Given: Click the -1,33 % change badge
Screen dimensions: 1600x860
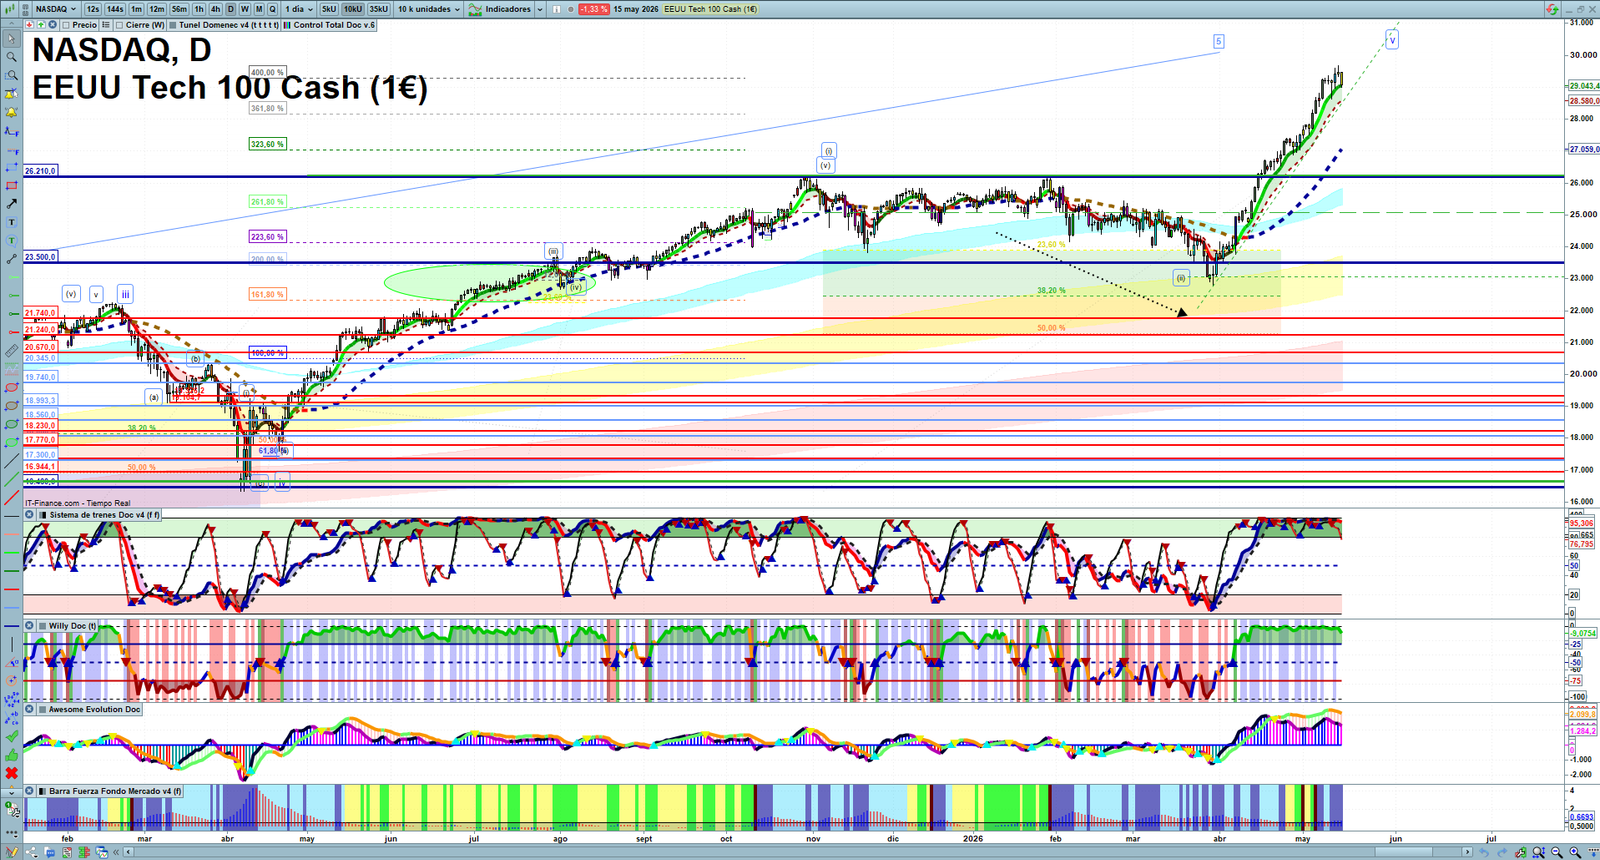Looking at the screenshot, I should (x=594, y=9).
